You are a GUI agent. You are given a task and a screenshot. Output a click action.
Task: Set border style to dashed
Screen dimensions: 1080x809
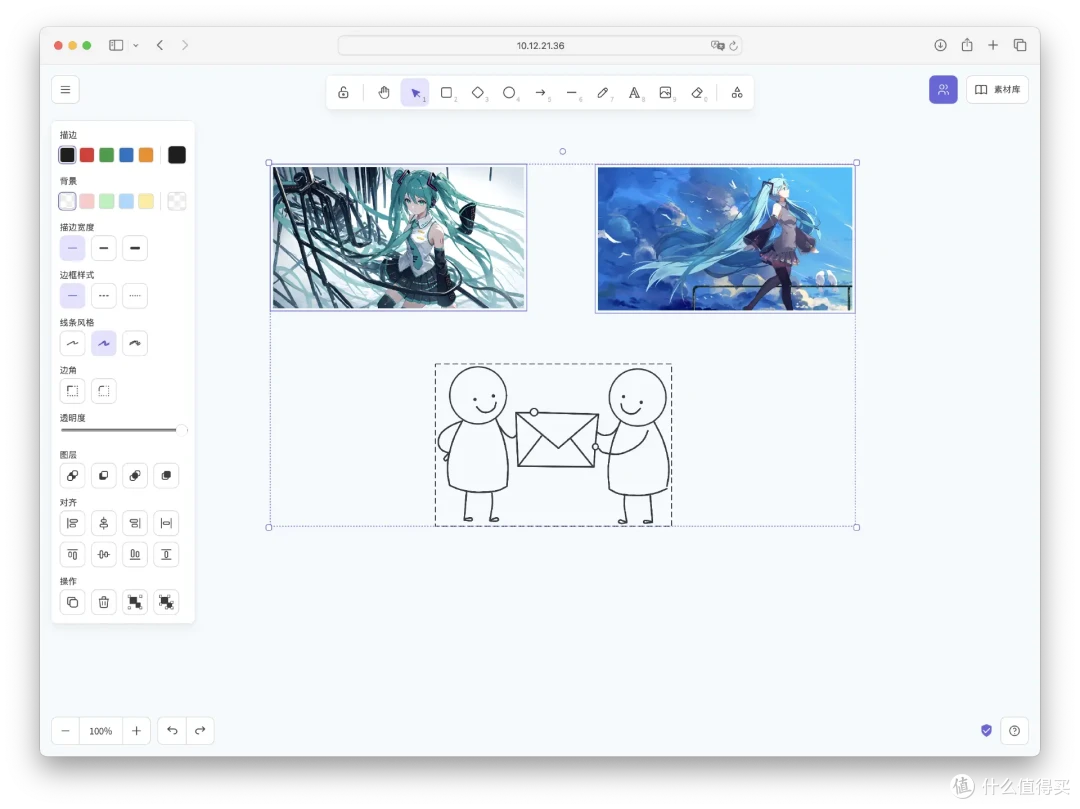(x=103, y=295)
